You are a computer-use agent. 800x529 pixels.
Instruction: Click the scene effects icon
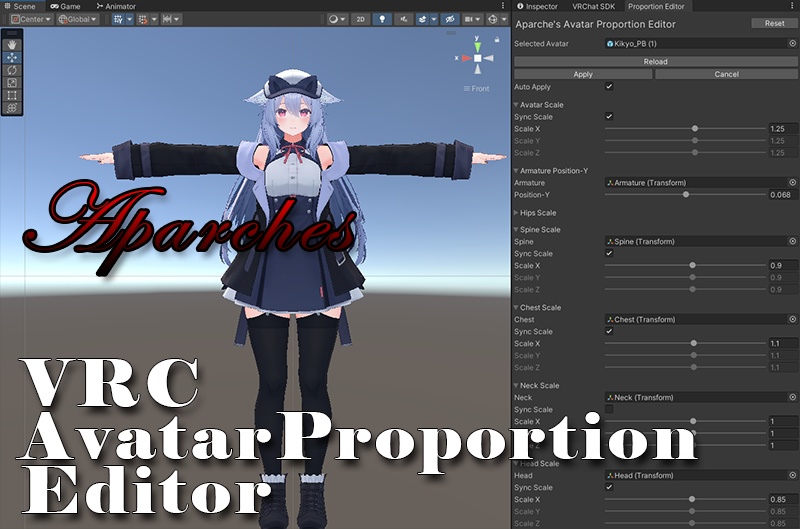click(x=422, y=19)
